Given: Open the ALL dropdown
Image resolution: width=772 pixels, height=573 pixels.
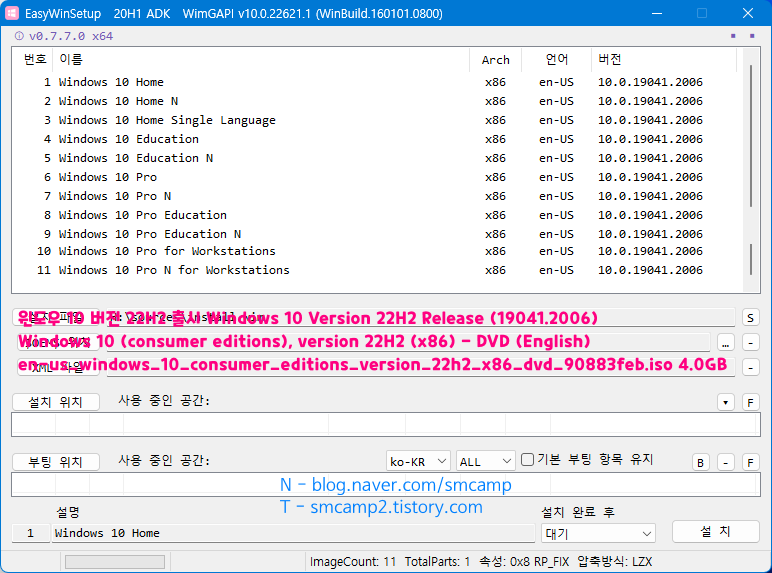Looking at the screenshot, I should point(485,462).
